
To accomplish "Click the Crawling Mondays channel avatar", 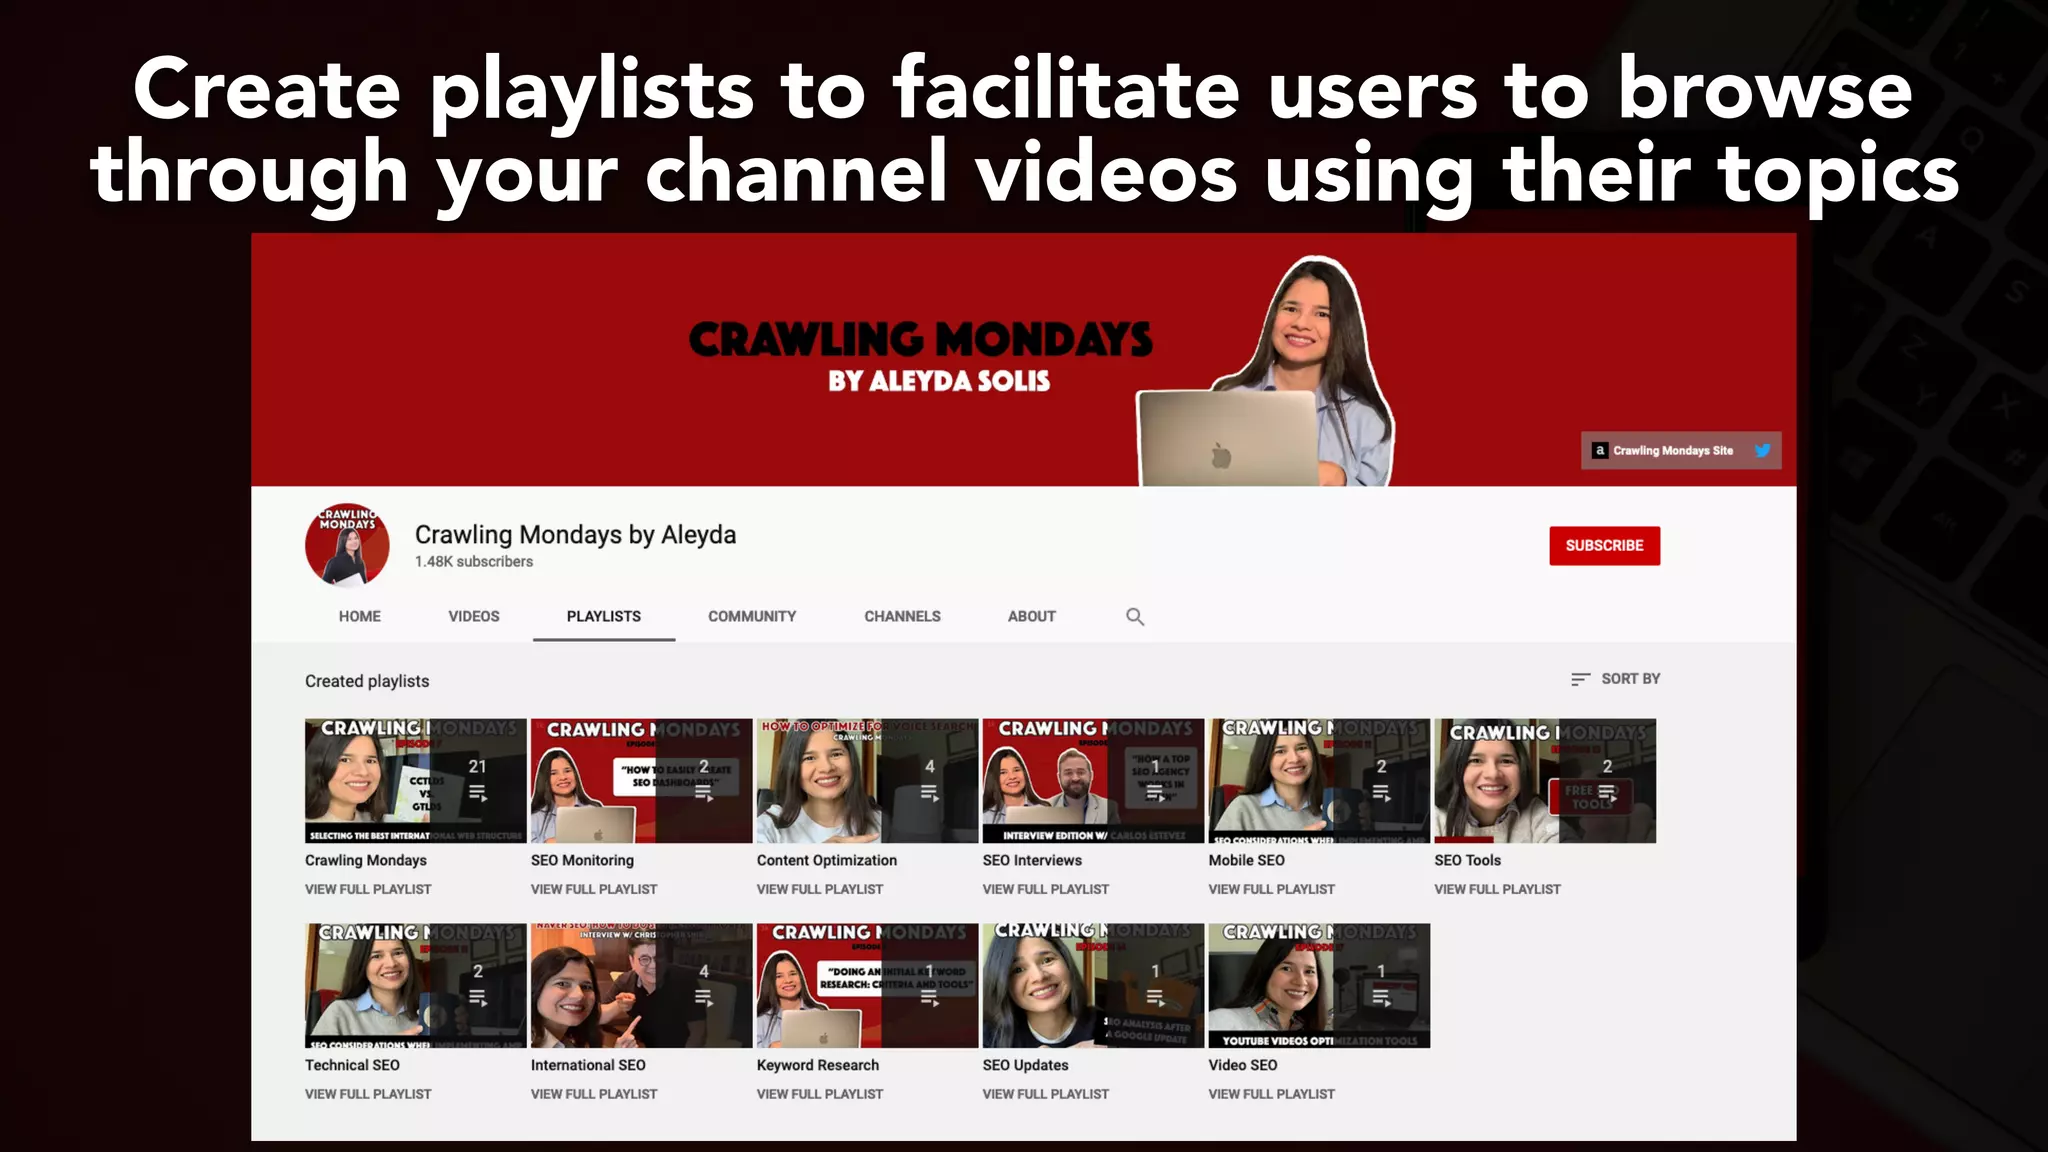I will click(x=347, y=545).
